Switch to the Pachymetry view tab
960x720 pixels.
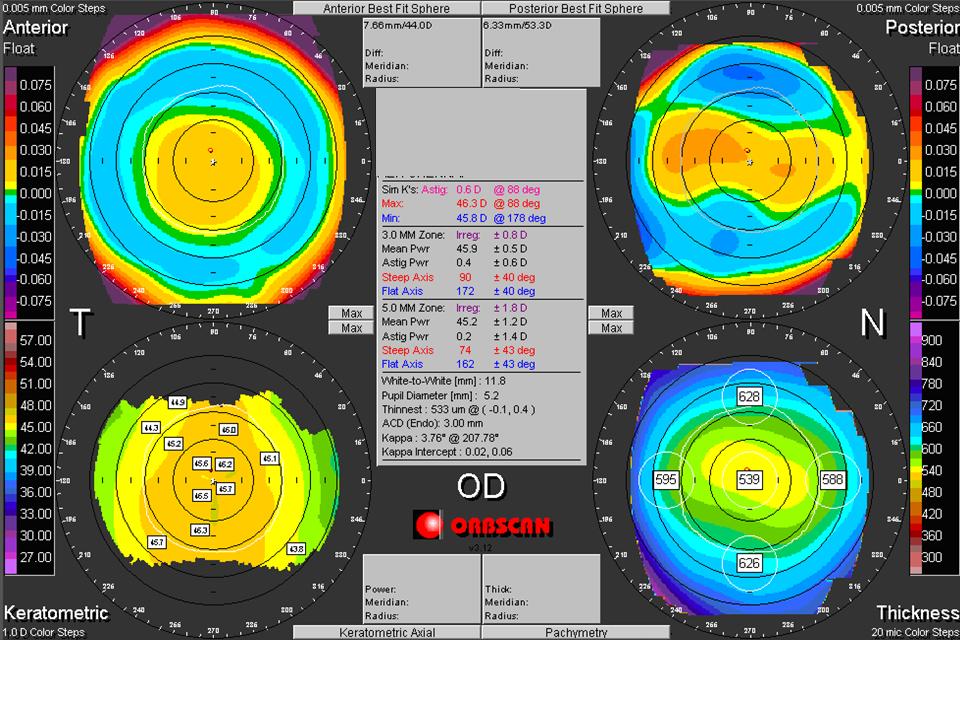(576, 632)
